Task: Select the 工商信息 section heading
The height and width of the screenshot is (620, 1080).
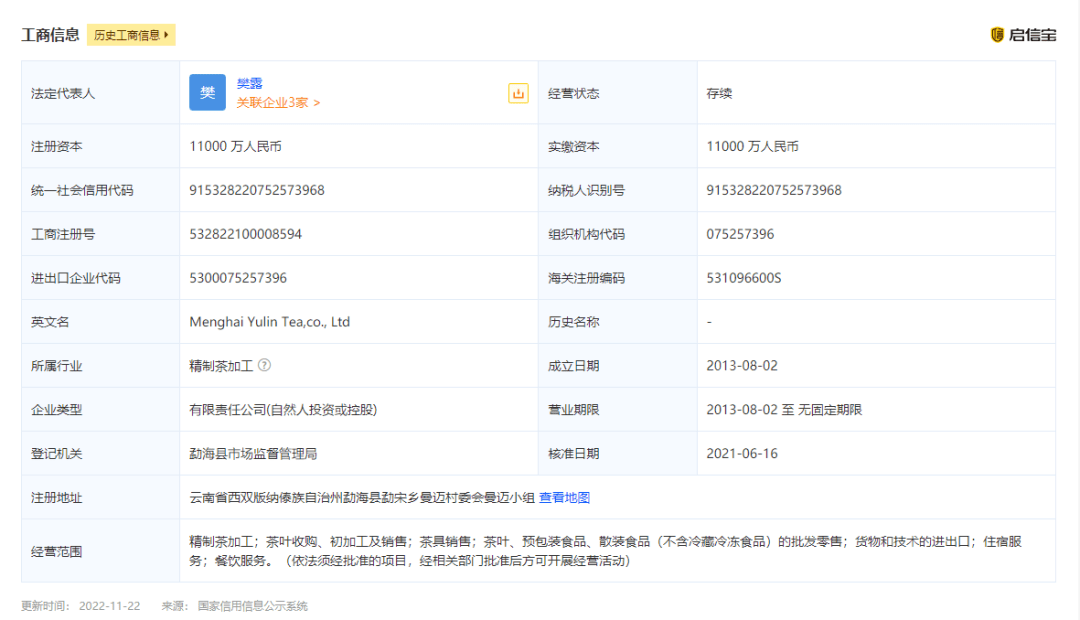Action: (x=50, y=35)
